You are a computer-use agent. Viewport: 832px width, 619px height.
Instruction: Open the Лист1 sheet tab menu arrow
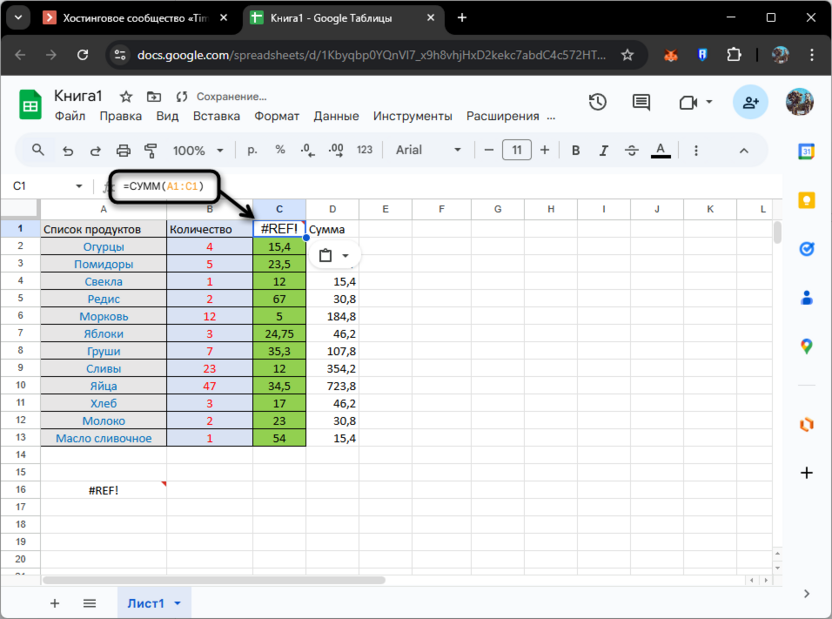(x=177, y=604)
